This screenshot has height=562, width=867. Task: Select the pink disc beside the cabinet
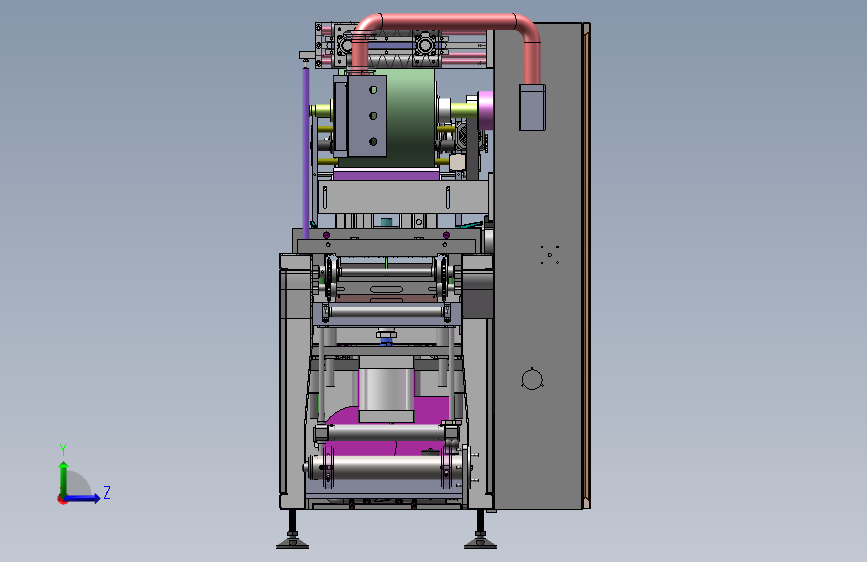point(485,111)
